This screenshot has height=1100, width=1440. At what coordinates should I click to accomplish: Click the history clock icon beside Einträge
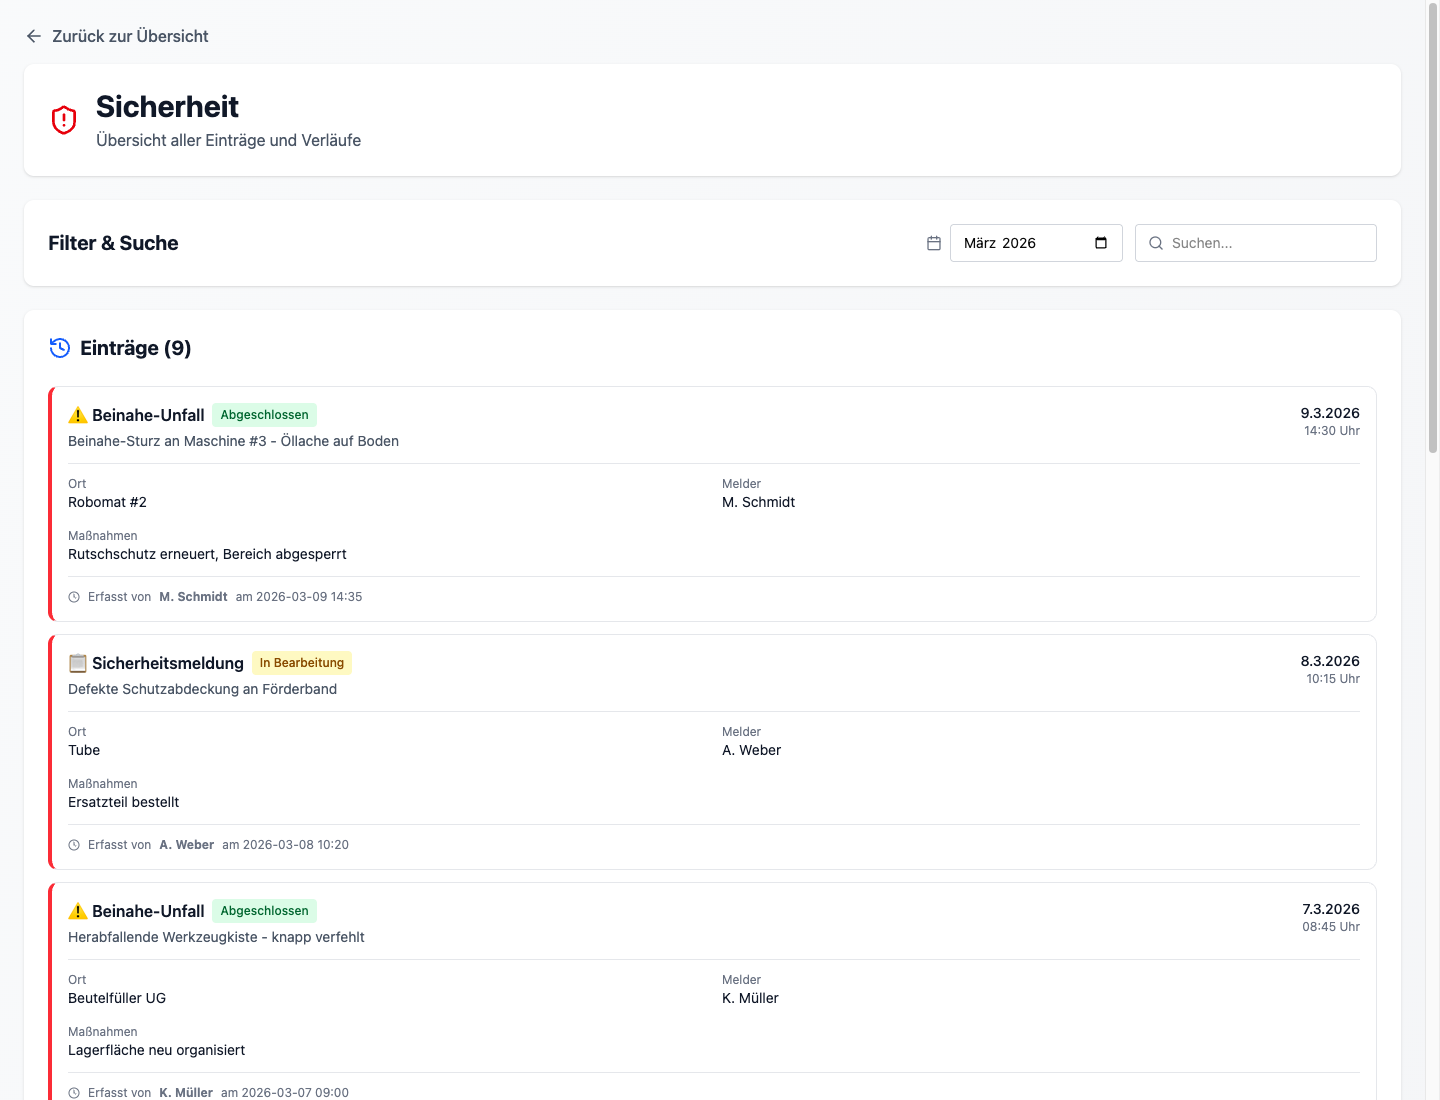(x=60, y=348)
